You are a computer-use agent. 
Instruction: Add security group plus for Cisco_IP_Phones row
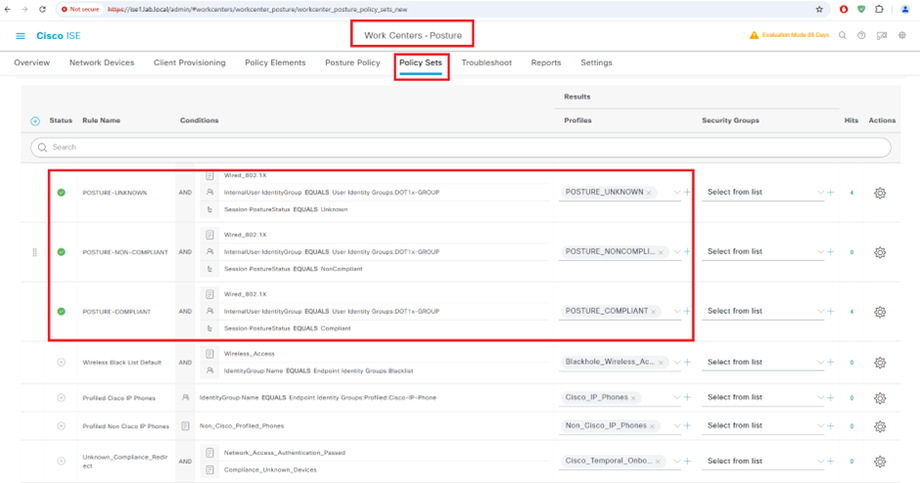830,397
